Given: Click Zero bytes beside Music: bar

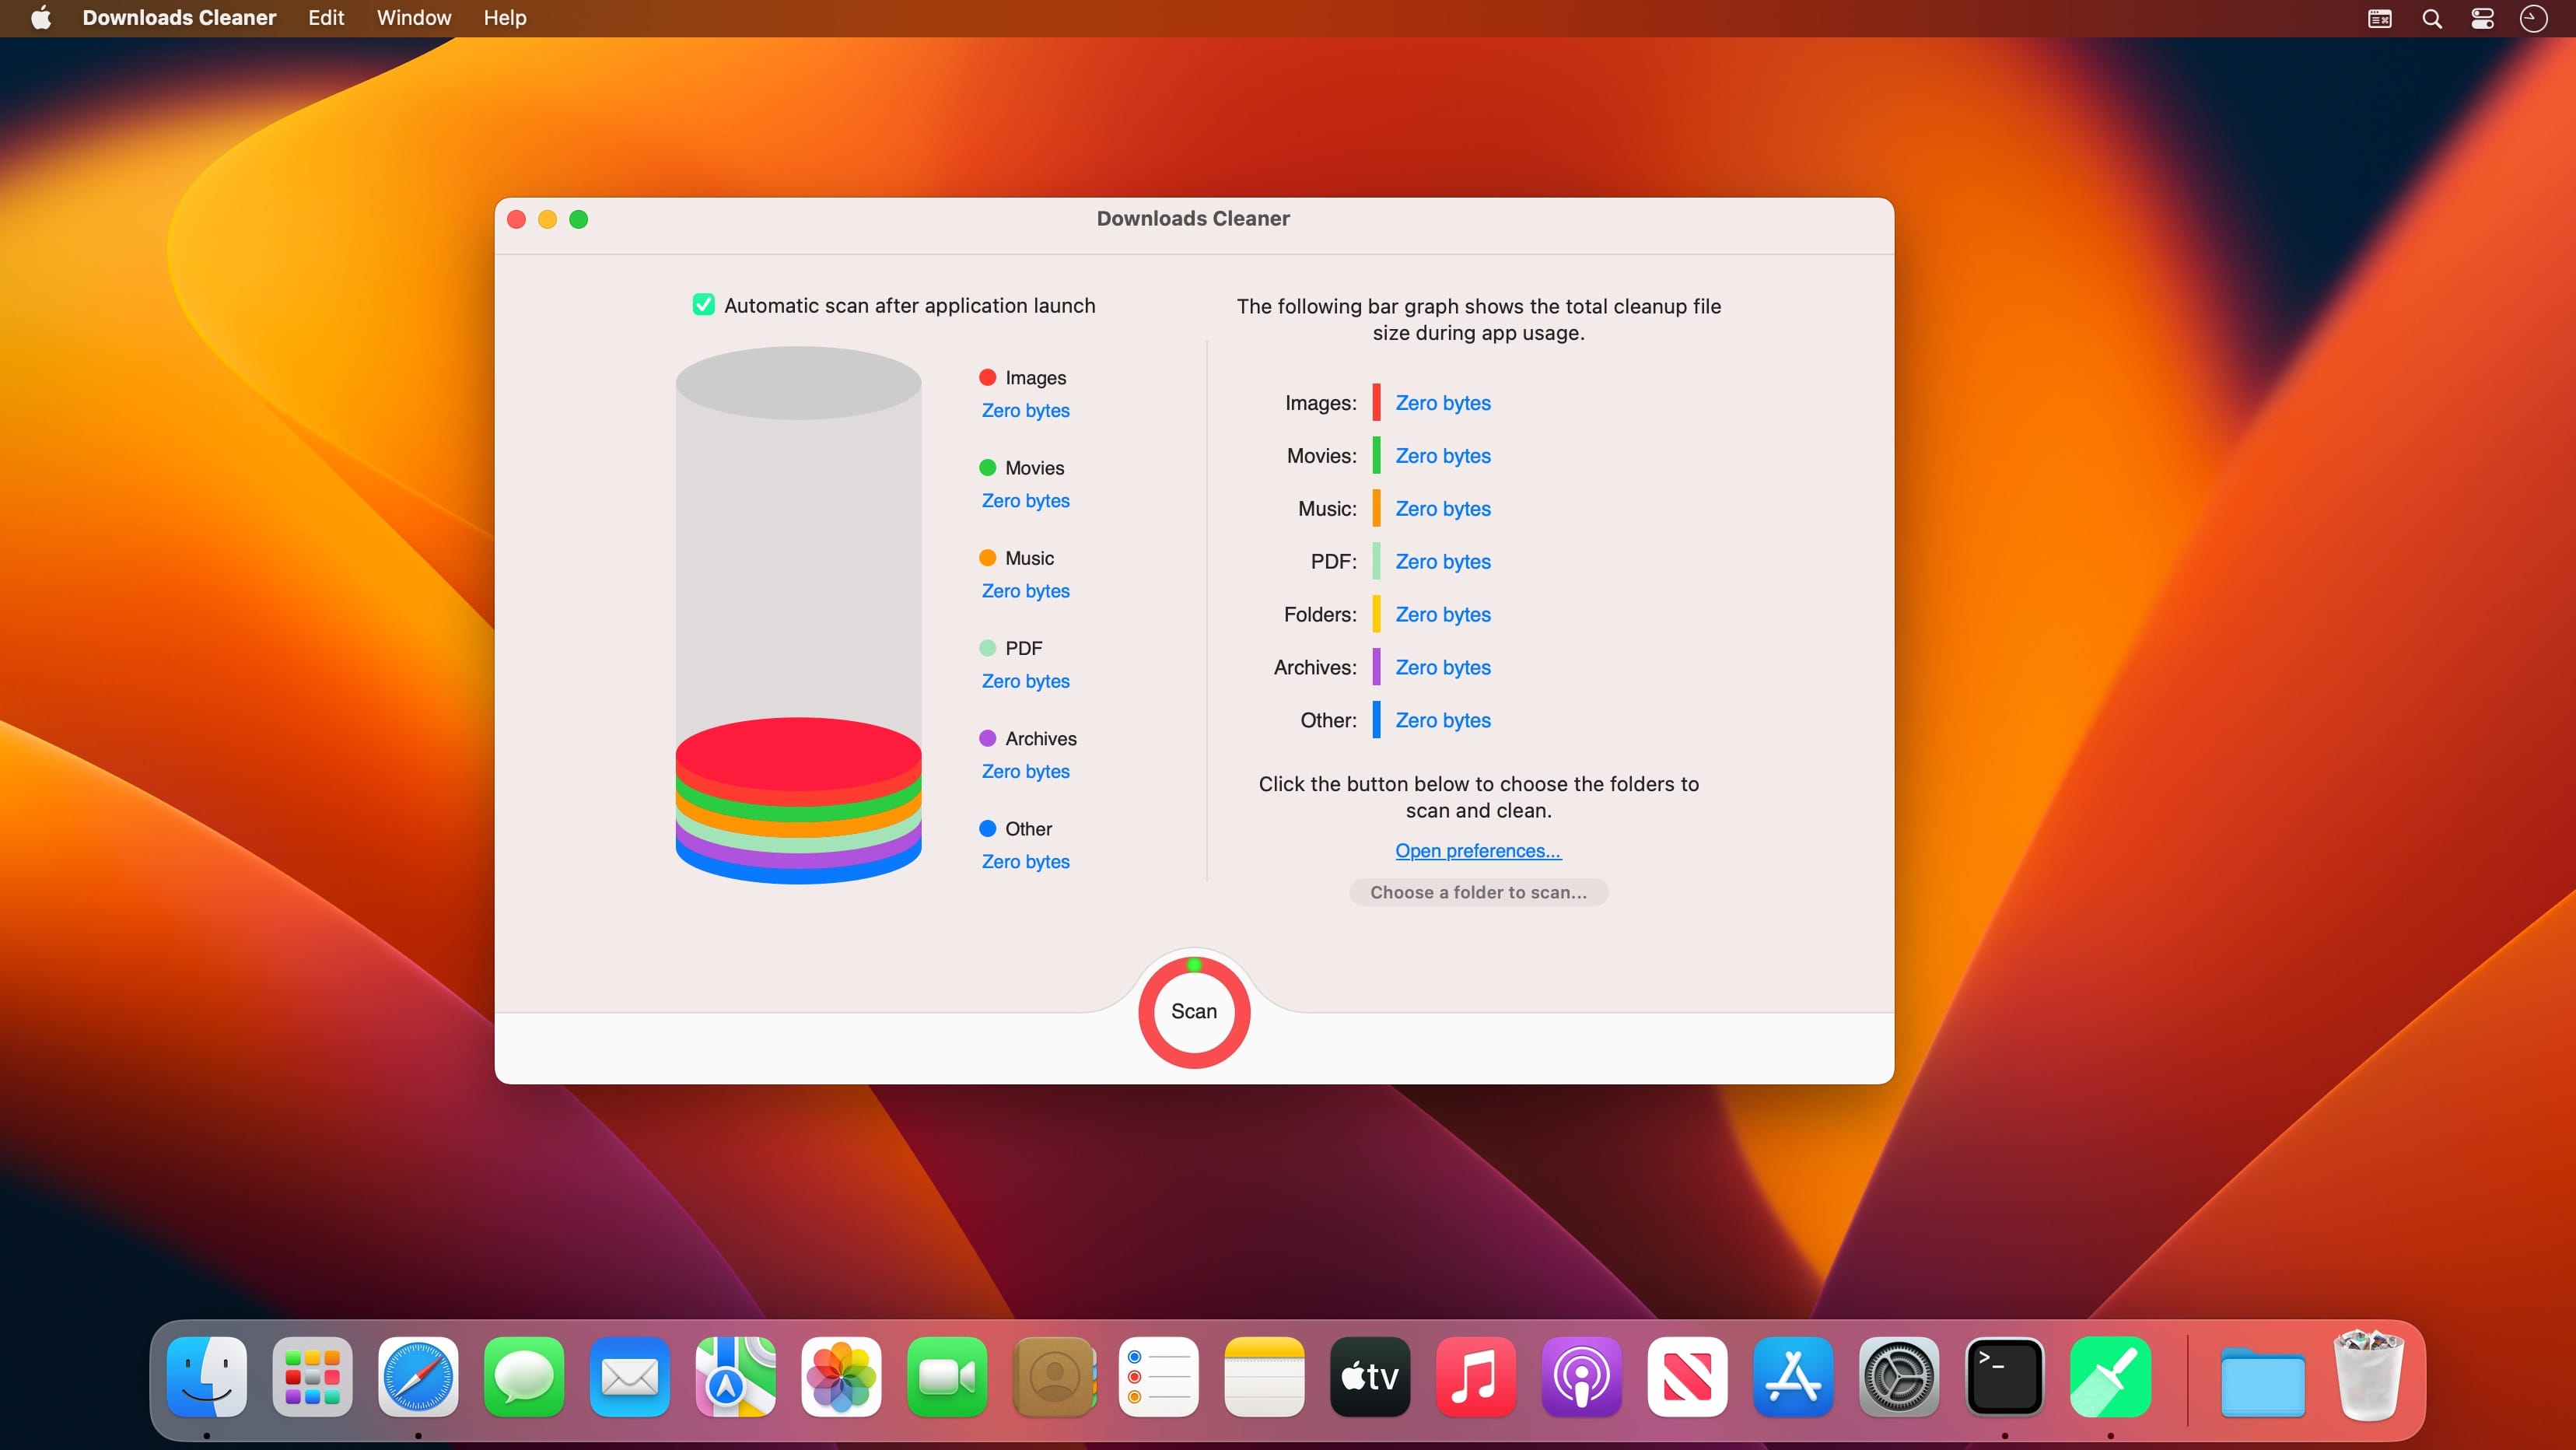Looking at the screenshot, I should [x=1443, y=509].
